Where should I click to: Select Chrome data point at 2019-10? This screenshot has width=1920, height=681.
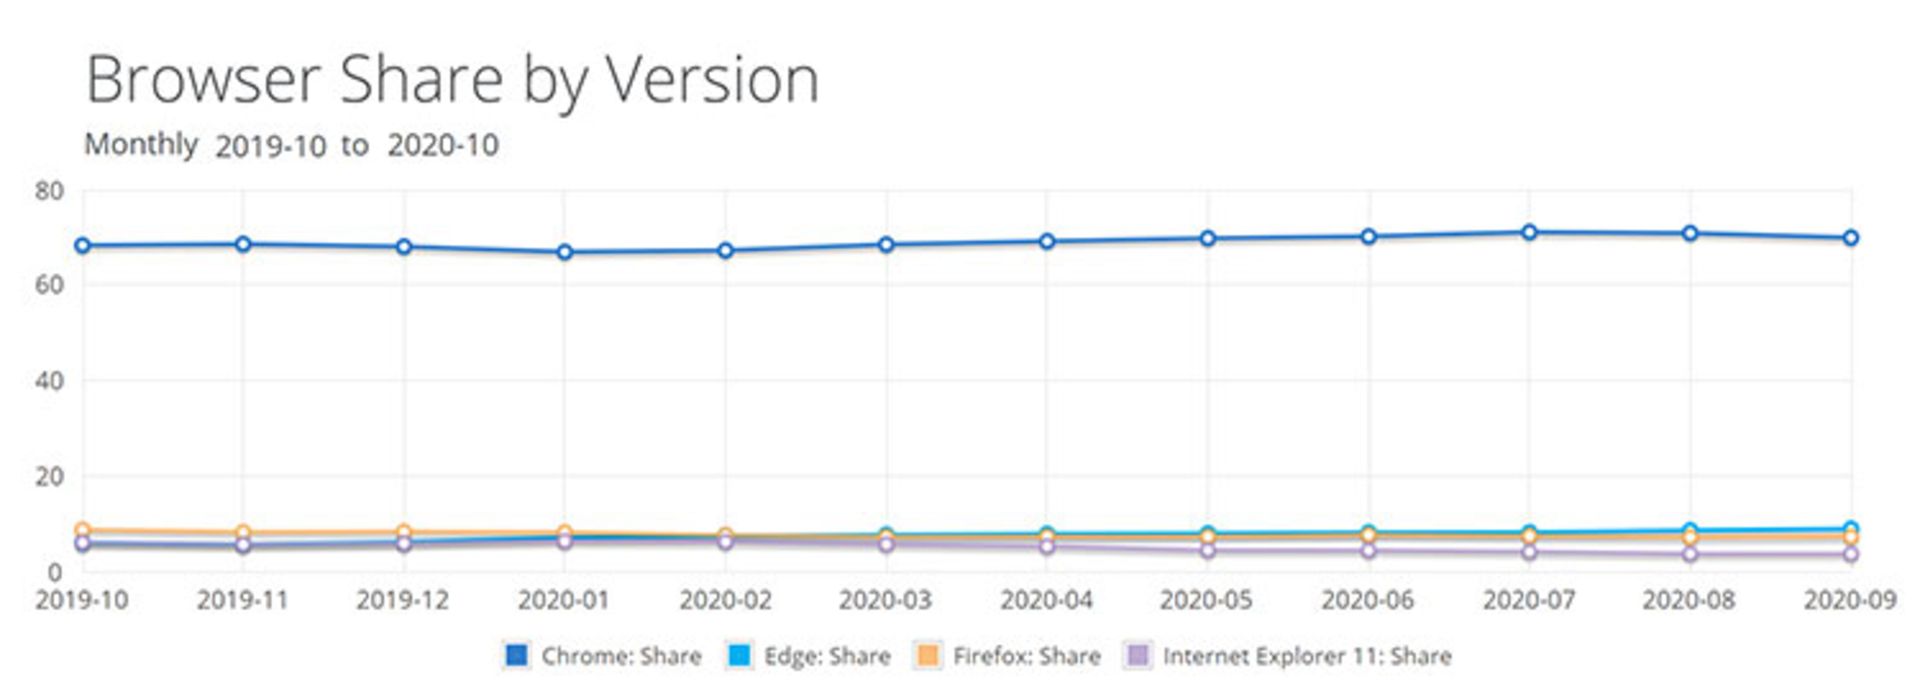click(83, 246)
